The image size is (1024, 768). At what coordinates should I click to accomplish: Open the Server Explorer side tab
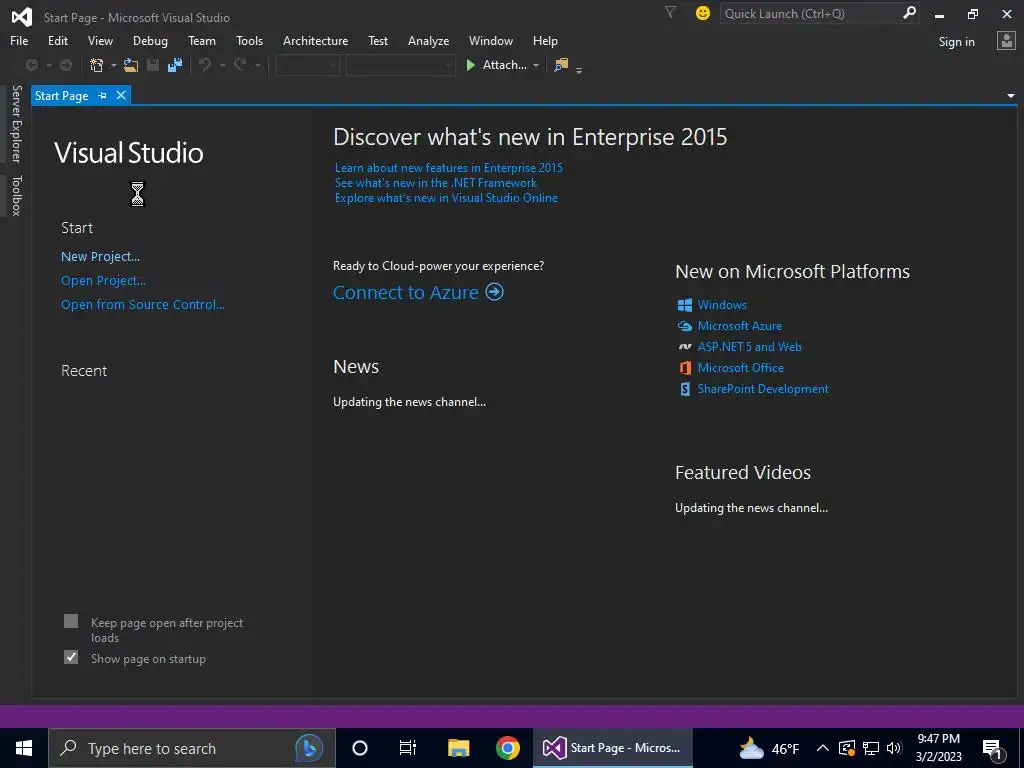tap(16, 124)
